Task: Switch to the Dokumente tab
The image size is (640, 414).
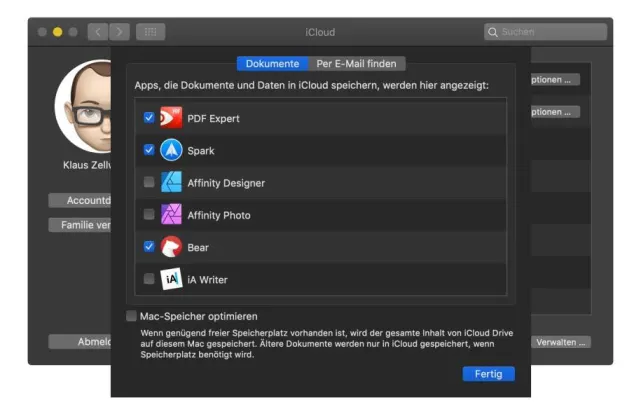Action: pos(272,64)
